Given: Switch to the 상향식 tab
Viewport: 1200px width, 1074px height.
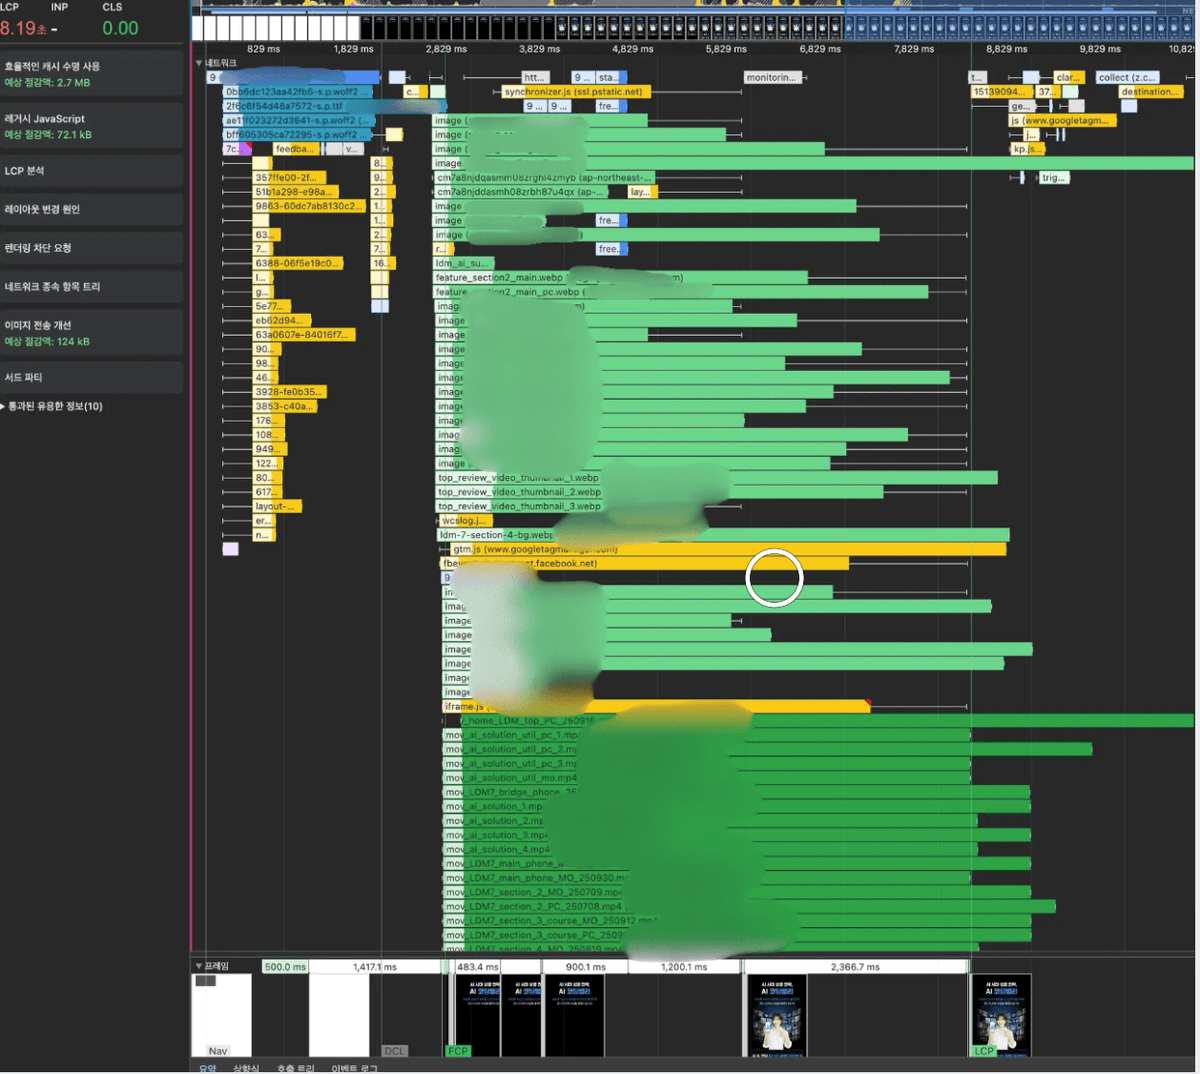Looking at the screenshot, I should tap(246, 1068).
